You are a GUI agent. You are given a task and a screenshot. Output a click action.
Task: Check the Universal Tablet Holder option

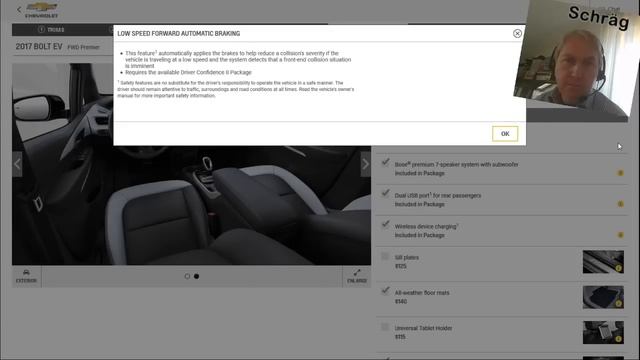[x=385, y=327]
